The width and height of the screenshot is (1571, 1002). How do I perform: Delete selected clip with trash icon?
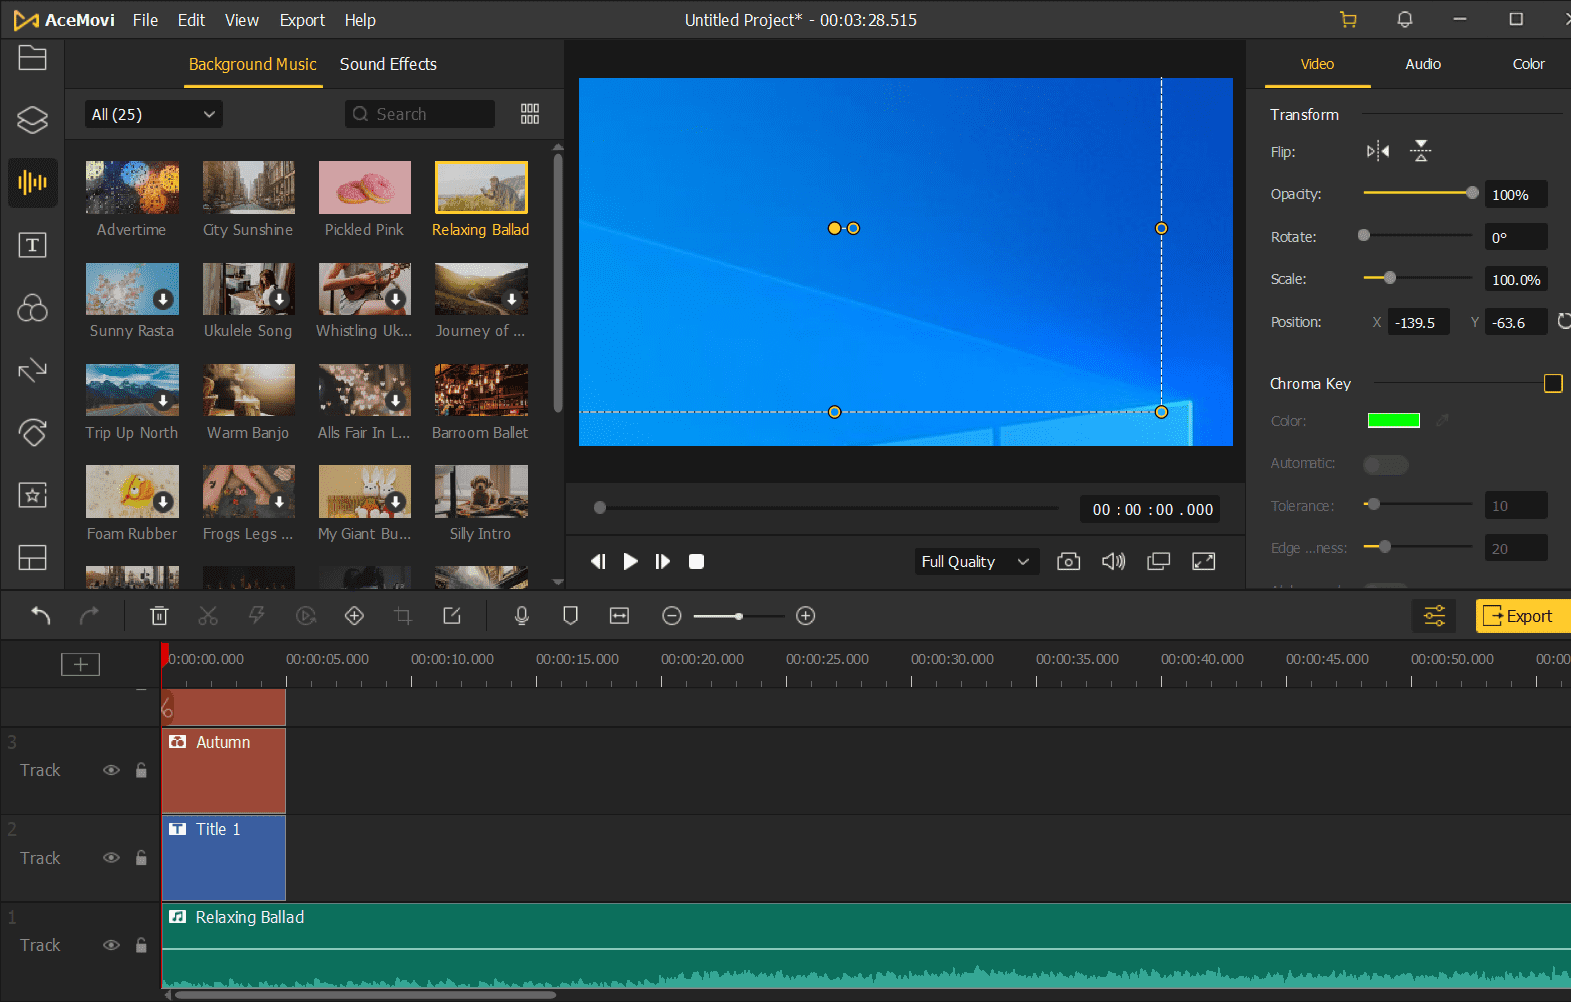(159, 616)
